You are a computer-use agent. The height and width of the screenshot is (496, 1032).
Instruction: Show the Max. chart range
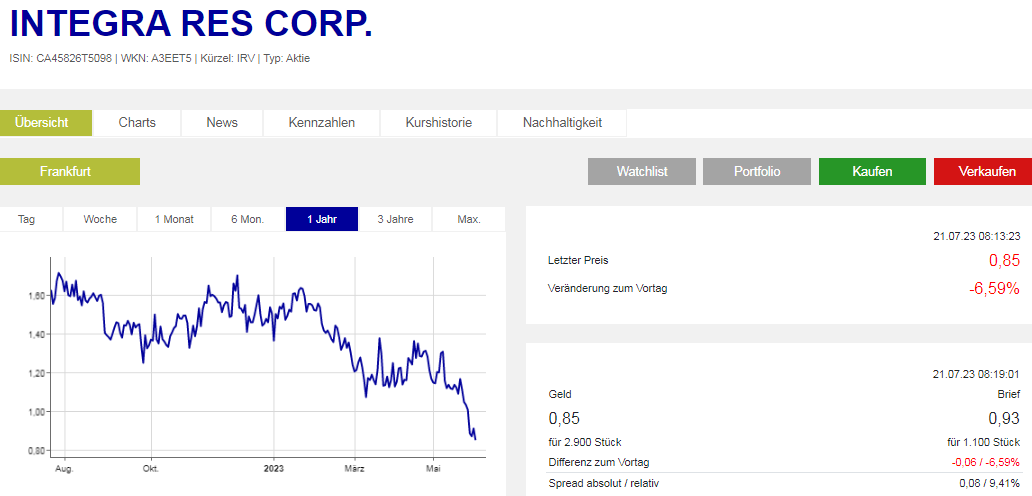point(469,219)
